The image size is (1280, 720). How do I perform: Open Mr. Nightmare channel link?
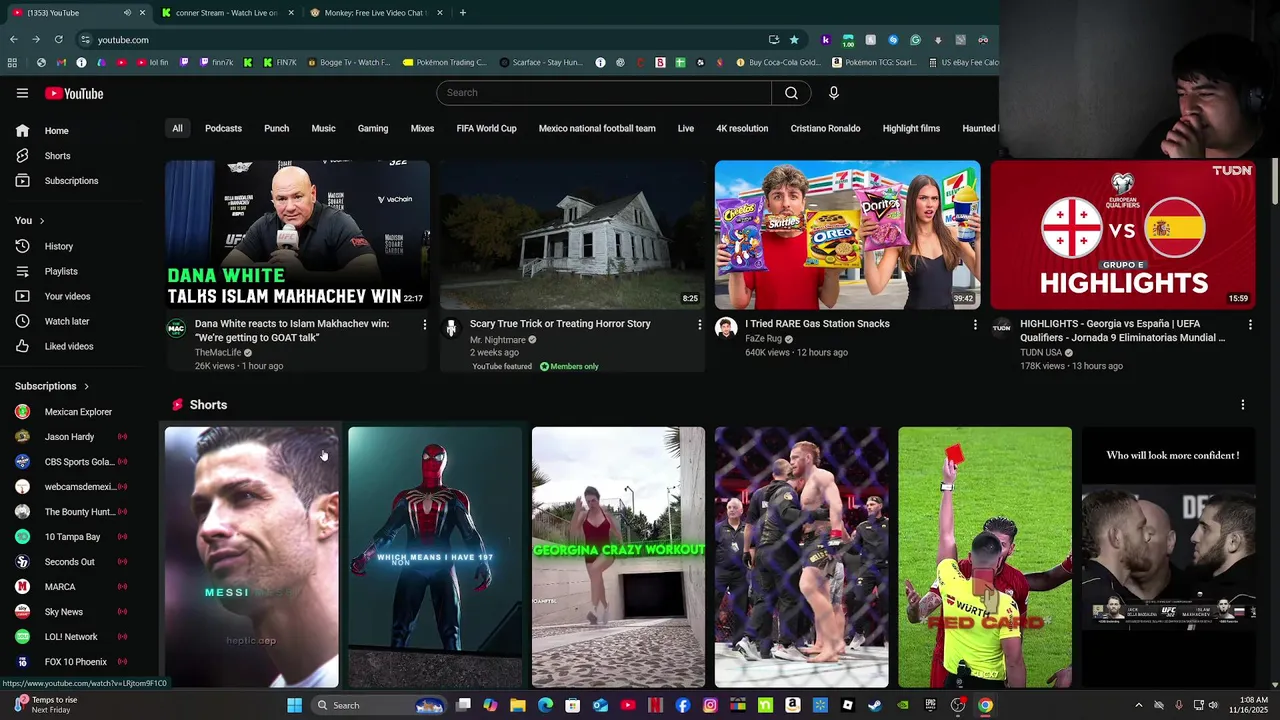497,340
